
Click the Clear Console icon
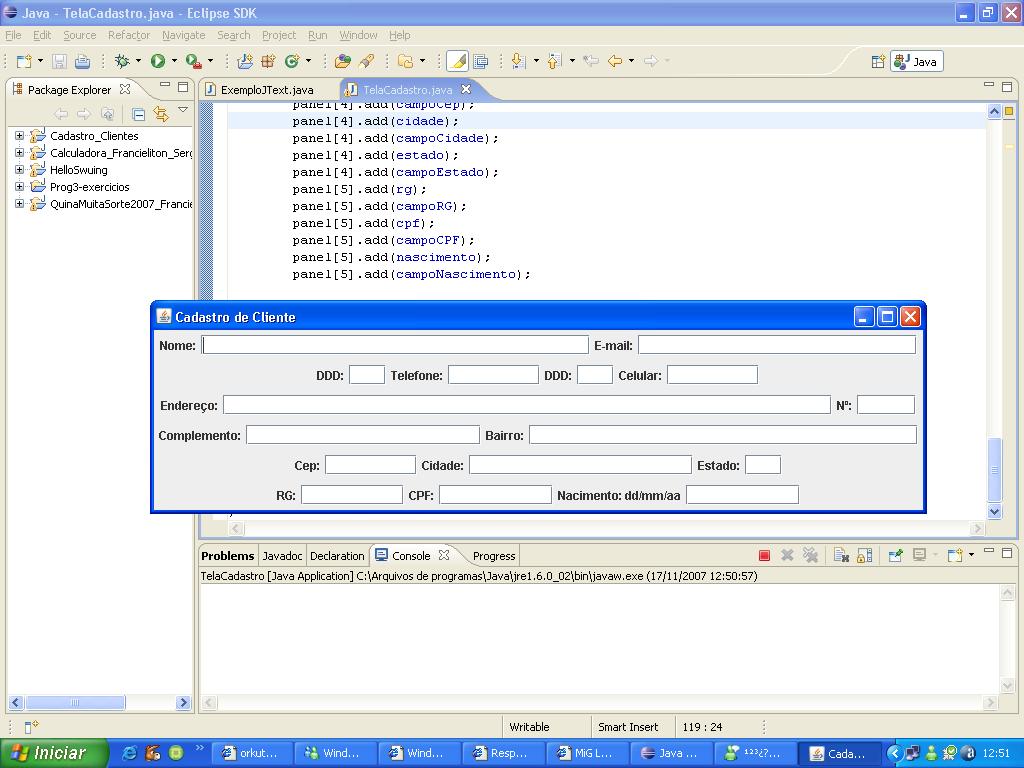pos(840,556)
